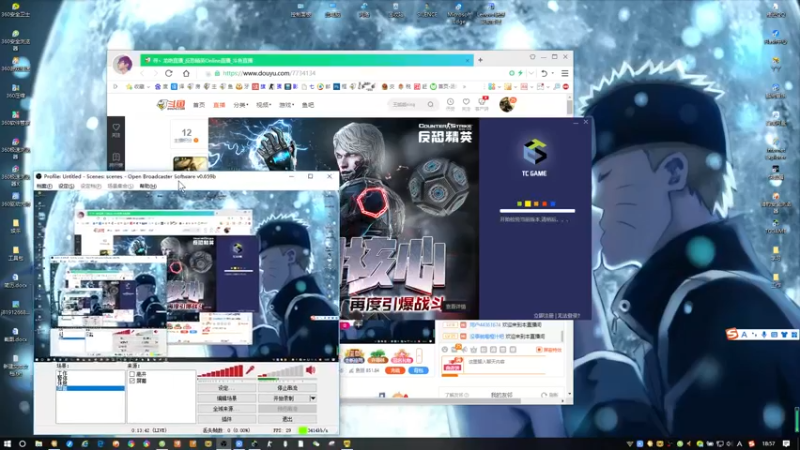The image size is (800, 450).
Task: Click the Sogou input method S icon
Action: (x=732, y=334)
